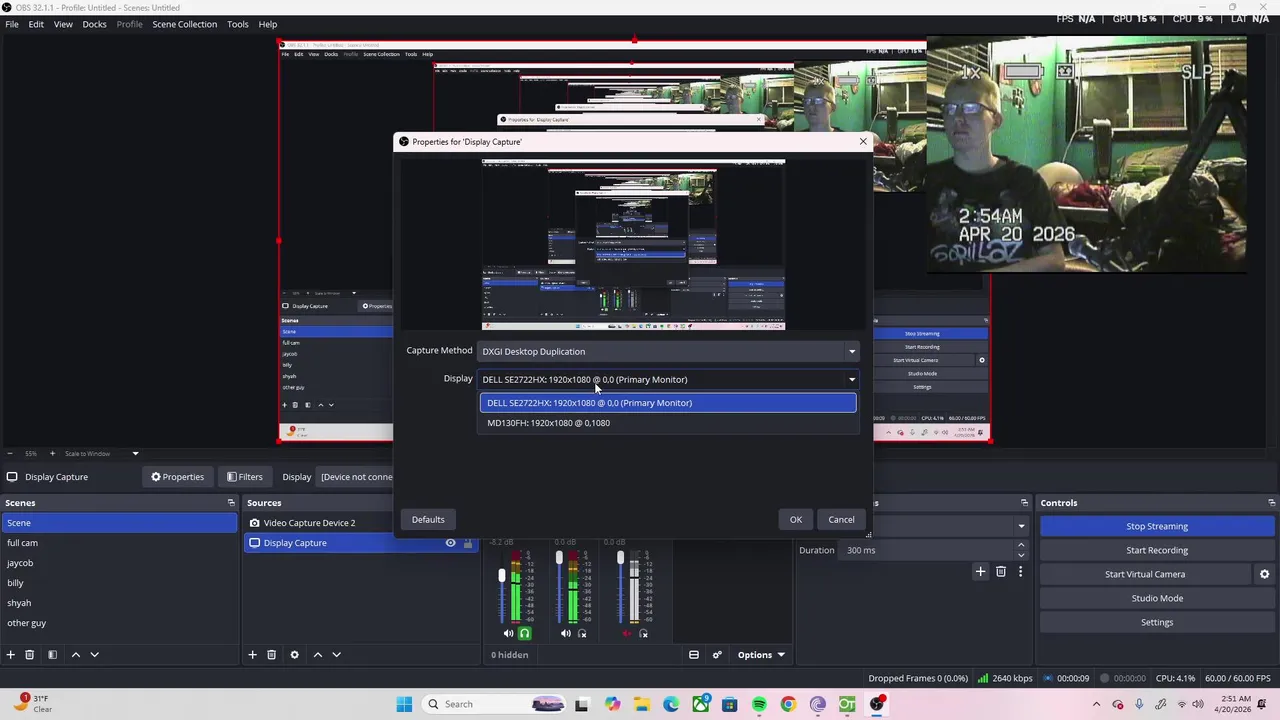The width and height of the screenshot is (1280, 720).
Task: Remove transition with the trash icon
Action: click(x=1001, y=571)
